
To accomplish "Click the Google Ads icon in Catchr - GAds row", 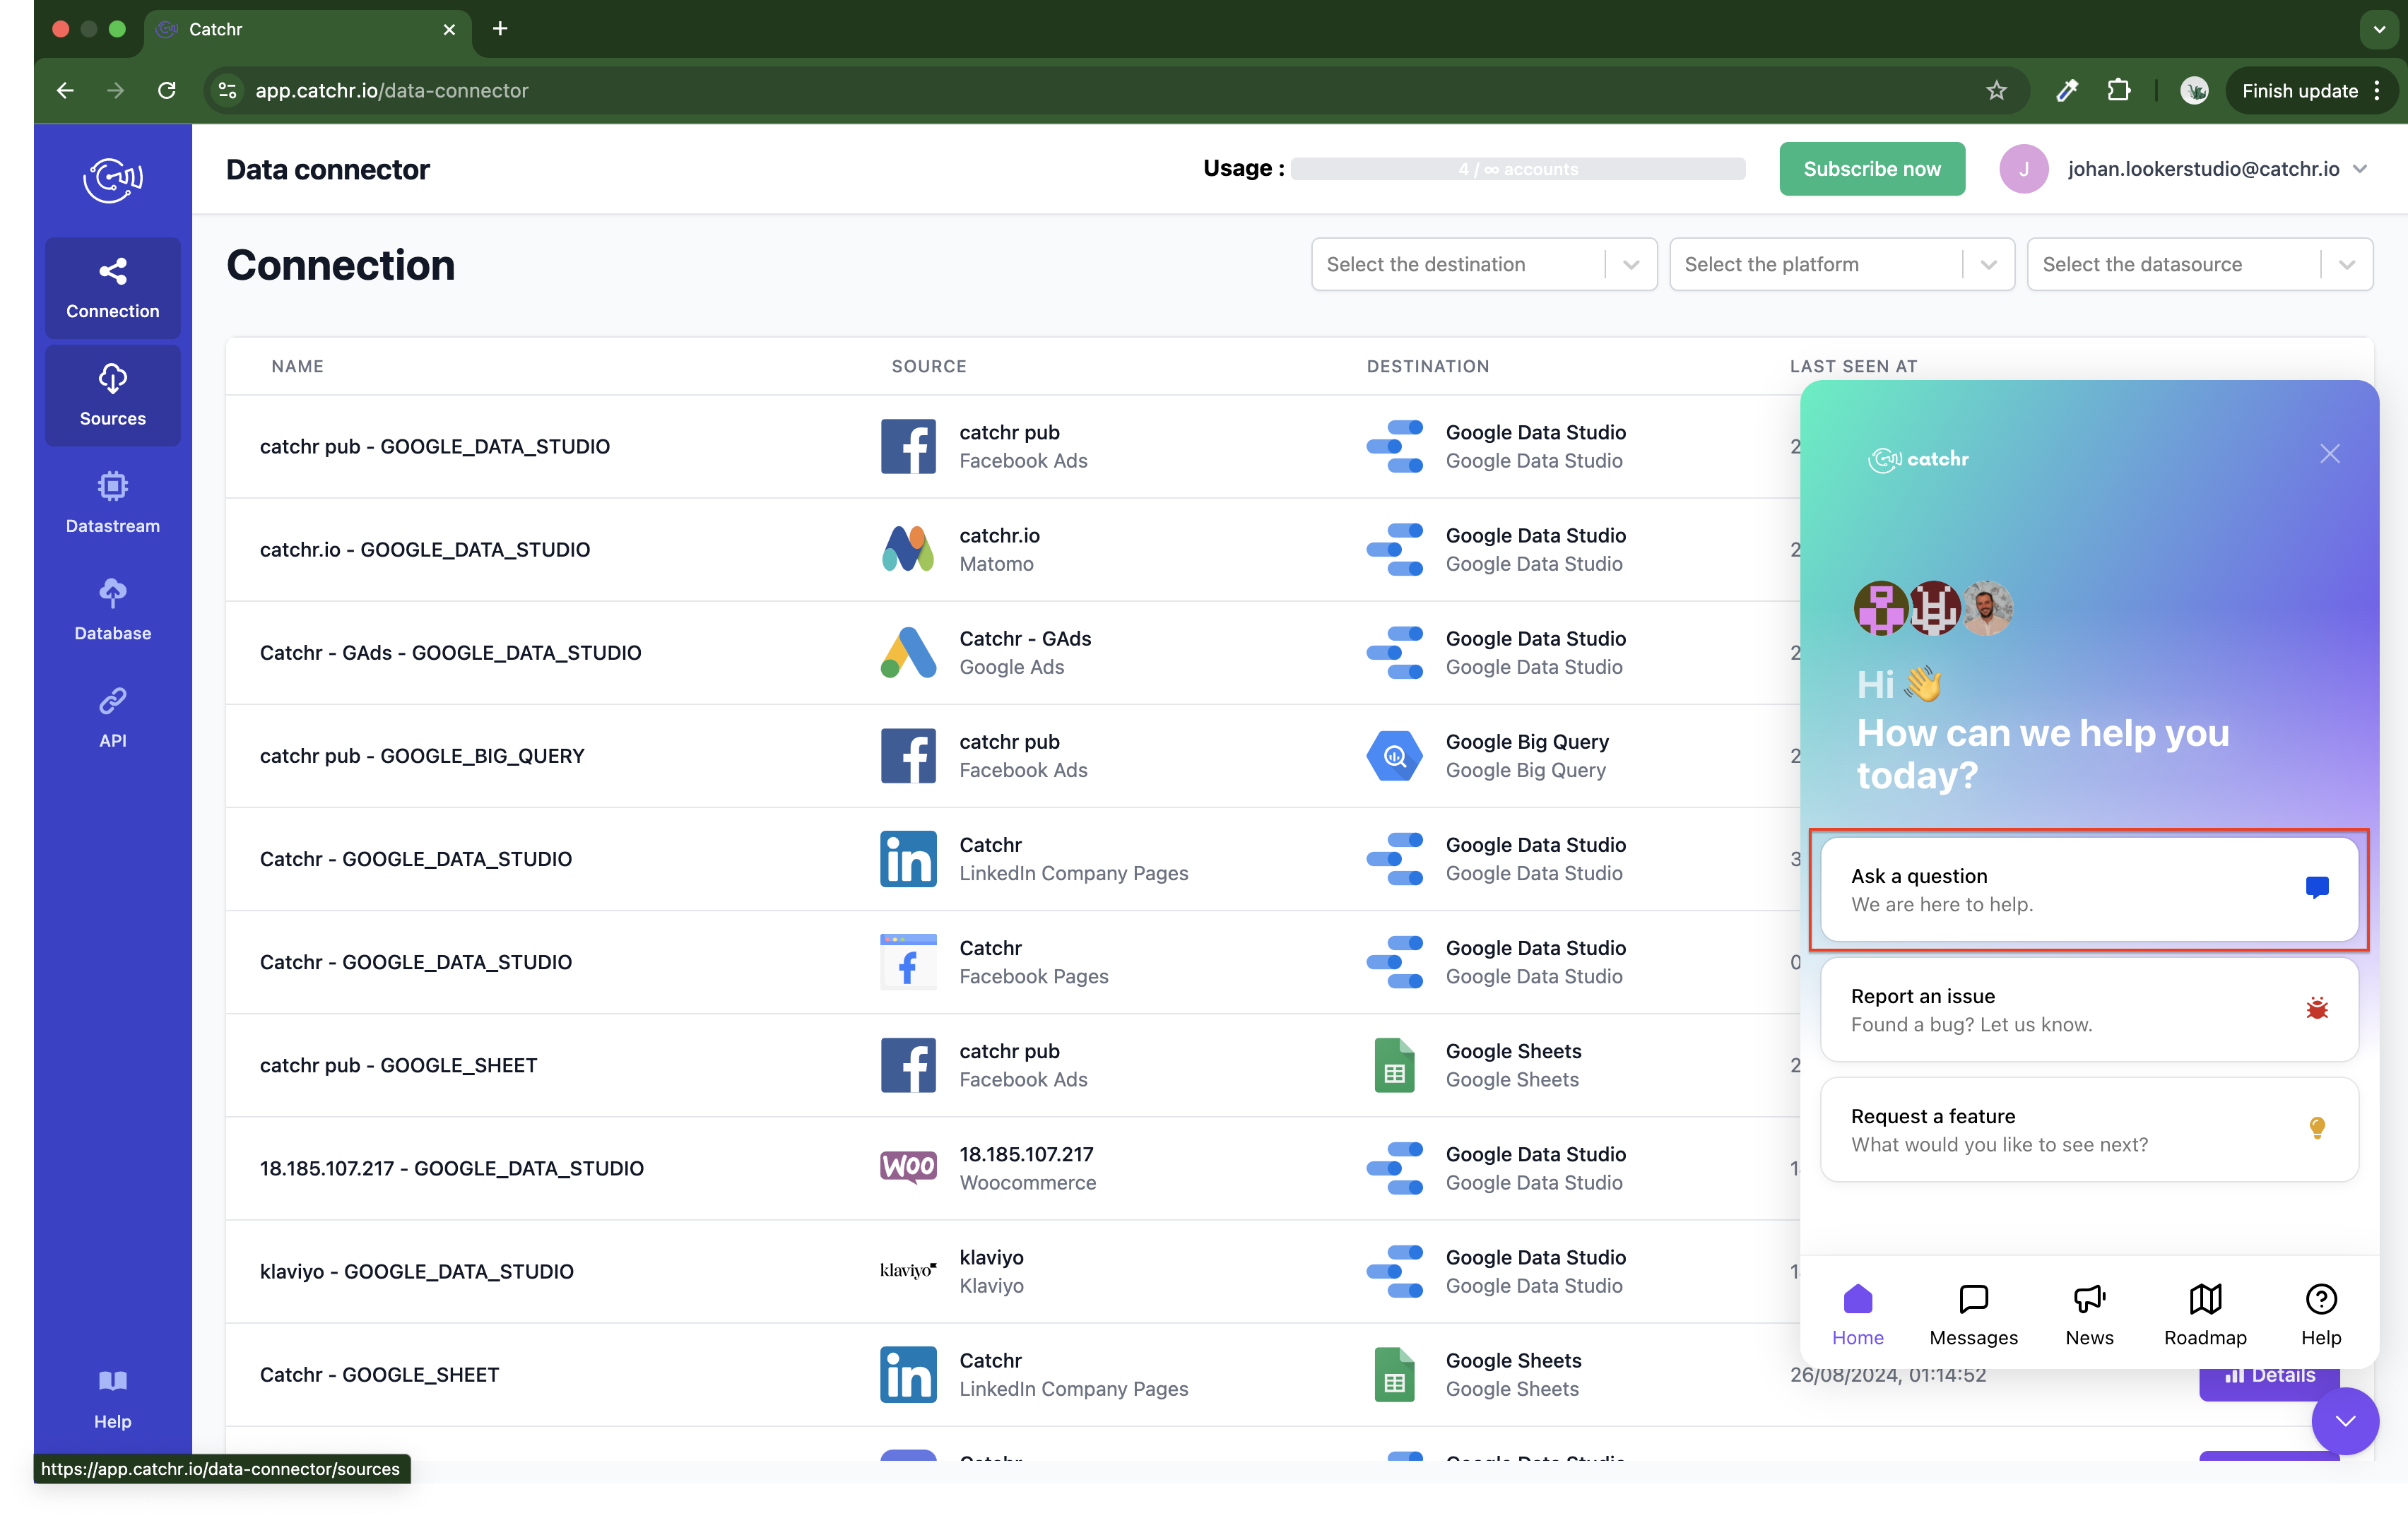I will tap(908, 652).
